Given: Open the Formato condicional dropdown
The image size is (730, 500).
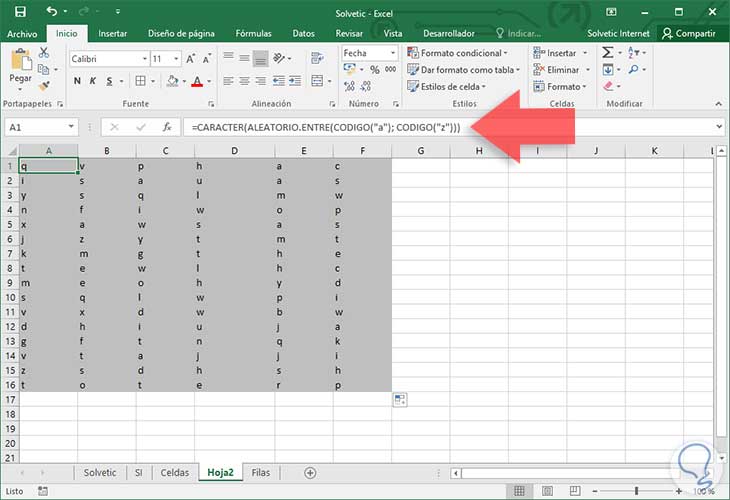Looking at the screenshot, I should point(457,53).
